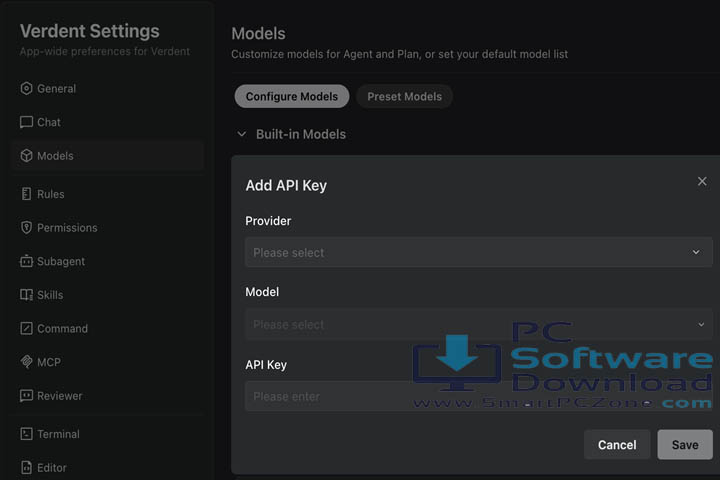
Task: Click the MCP icon in sidebar
Action: pos(26,362)
